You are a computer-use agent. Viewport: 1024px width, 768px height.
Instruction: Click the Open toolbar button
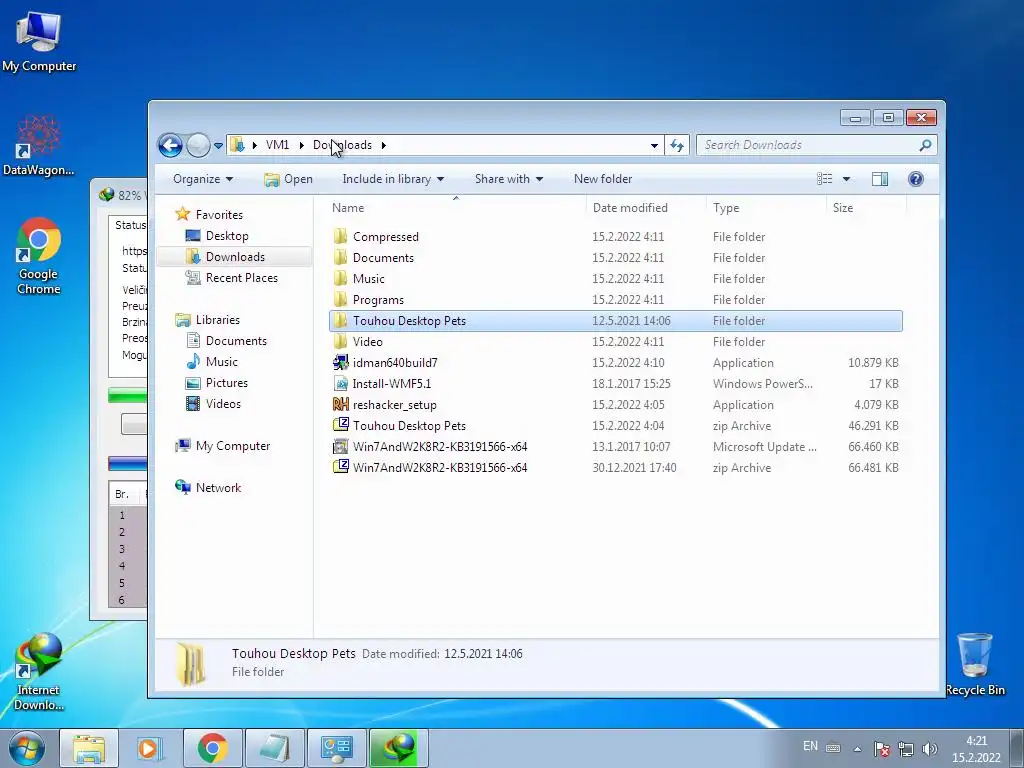[x=289, y=179]
